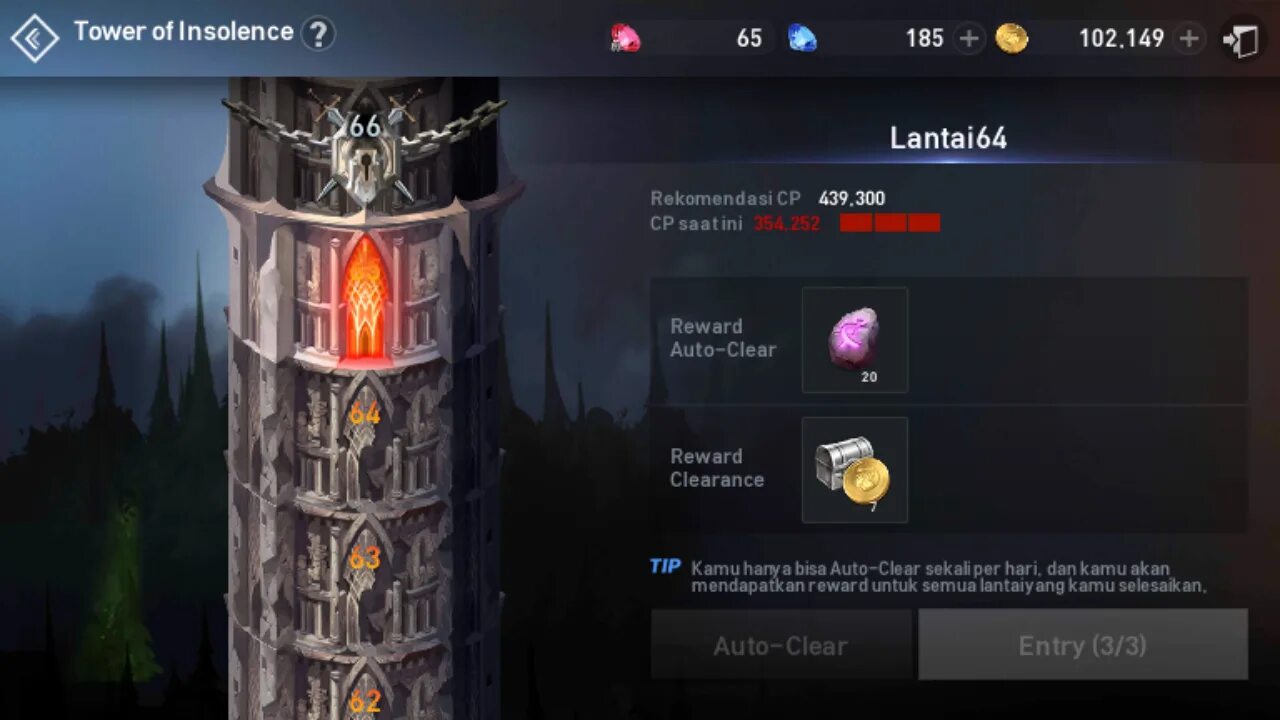Exit the screen via door icon
Screen dimensions: 1280x720
click(x=1241, y=40)
